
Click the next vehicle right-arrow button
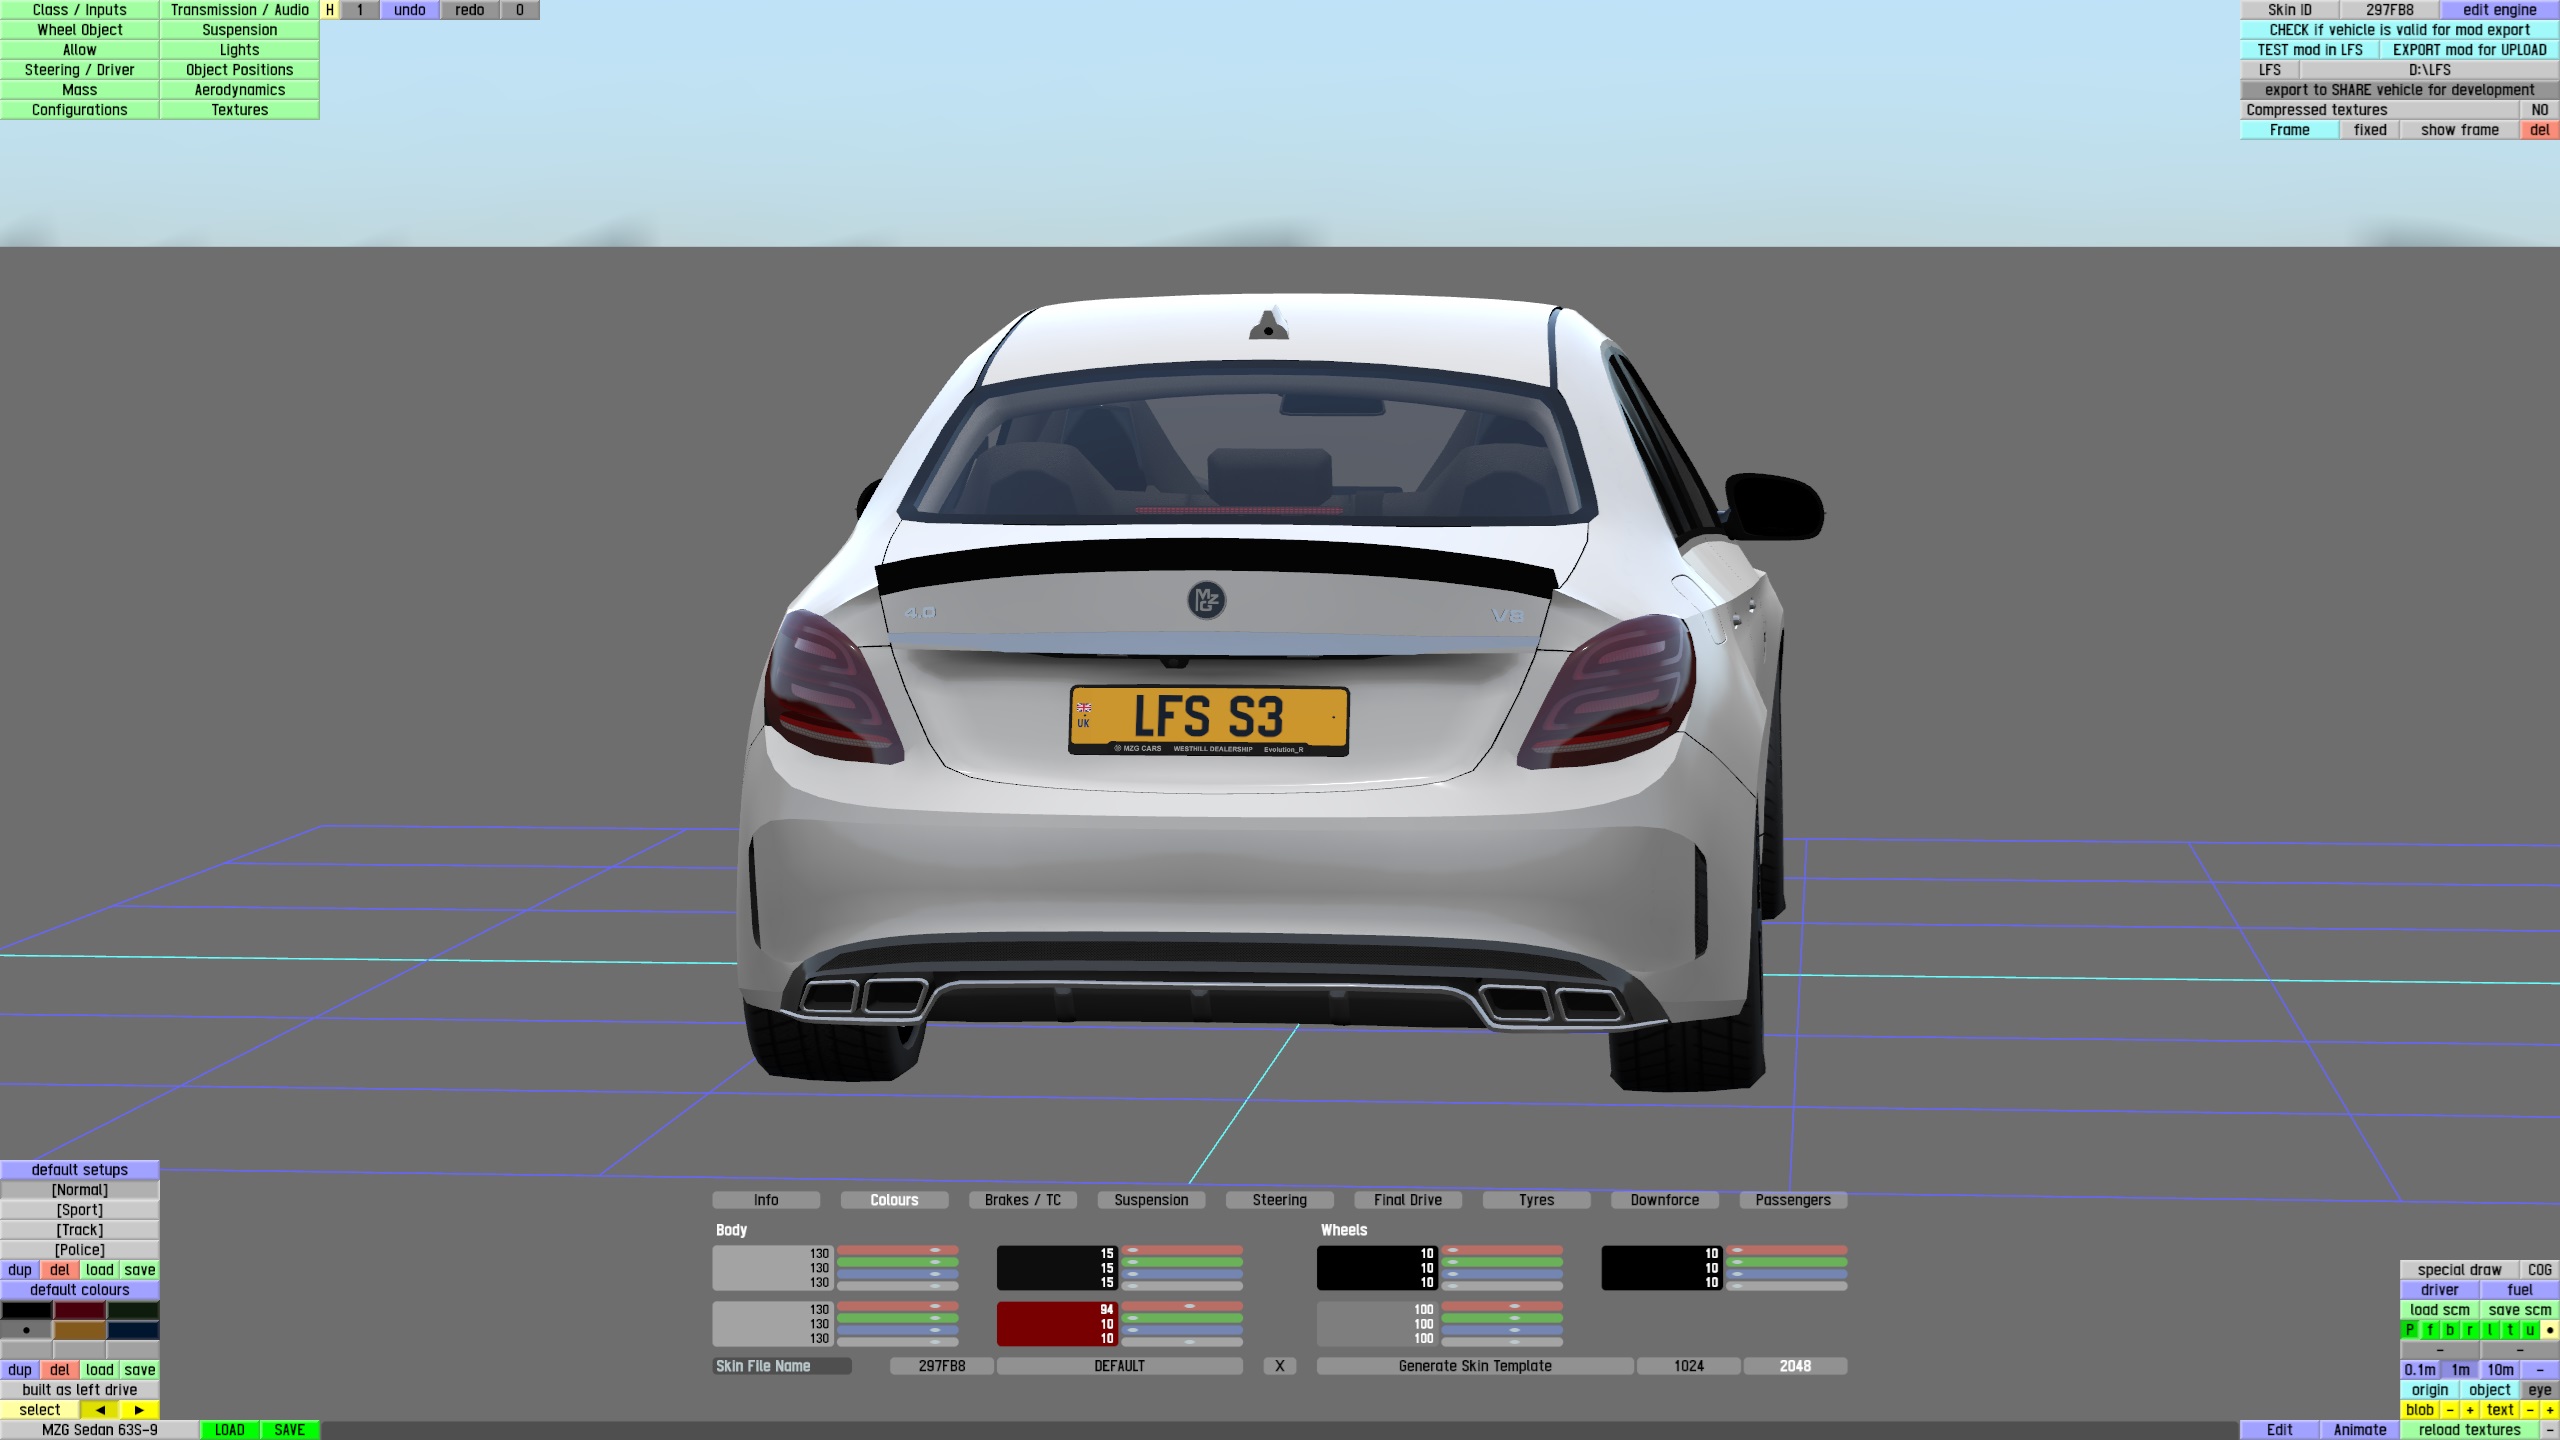click(x=139, y=1410)
